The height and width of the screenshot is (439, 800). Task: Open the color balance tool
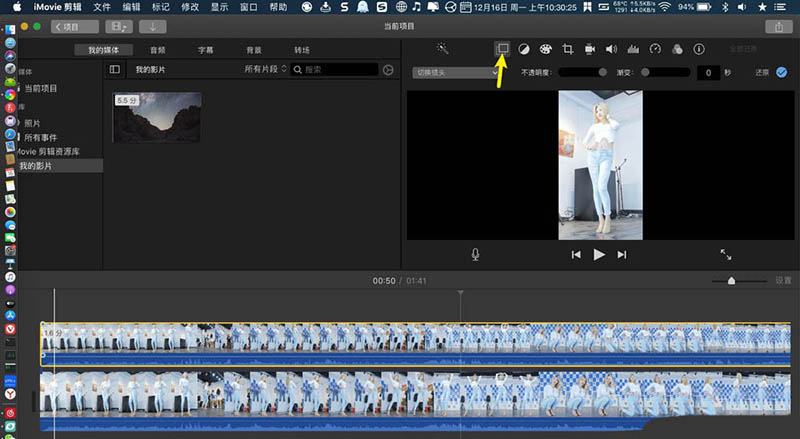click(x=523, y=49)
